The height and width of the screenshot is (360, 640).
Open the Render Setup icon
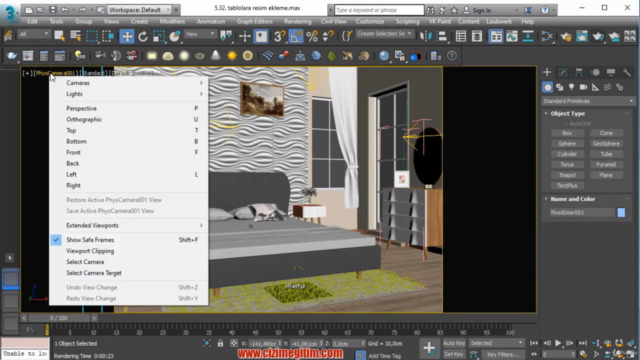(x=566, y=36)
